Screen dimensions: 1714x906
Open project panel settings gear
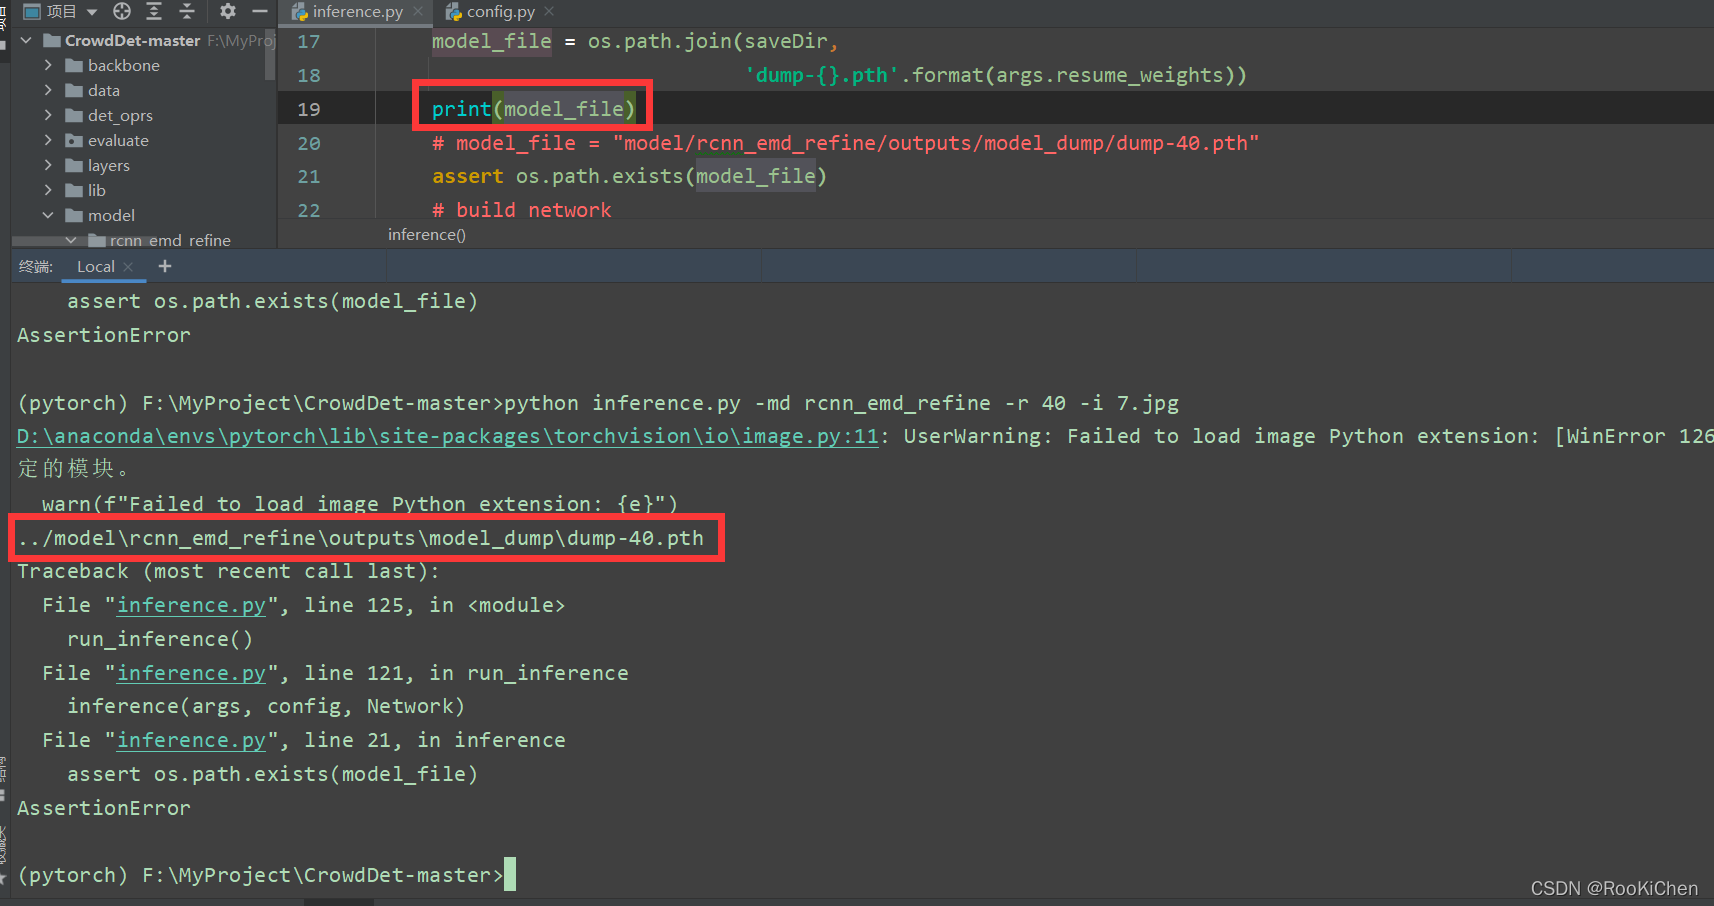(x=228, y=11)
